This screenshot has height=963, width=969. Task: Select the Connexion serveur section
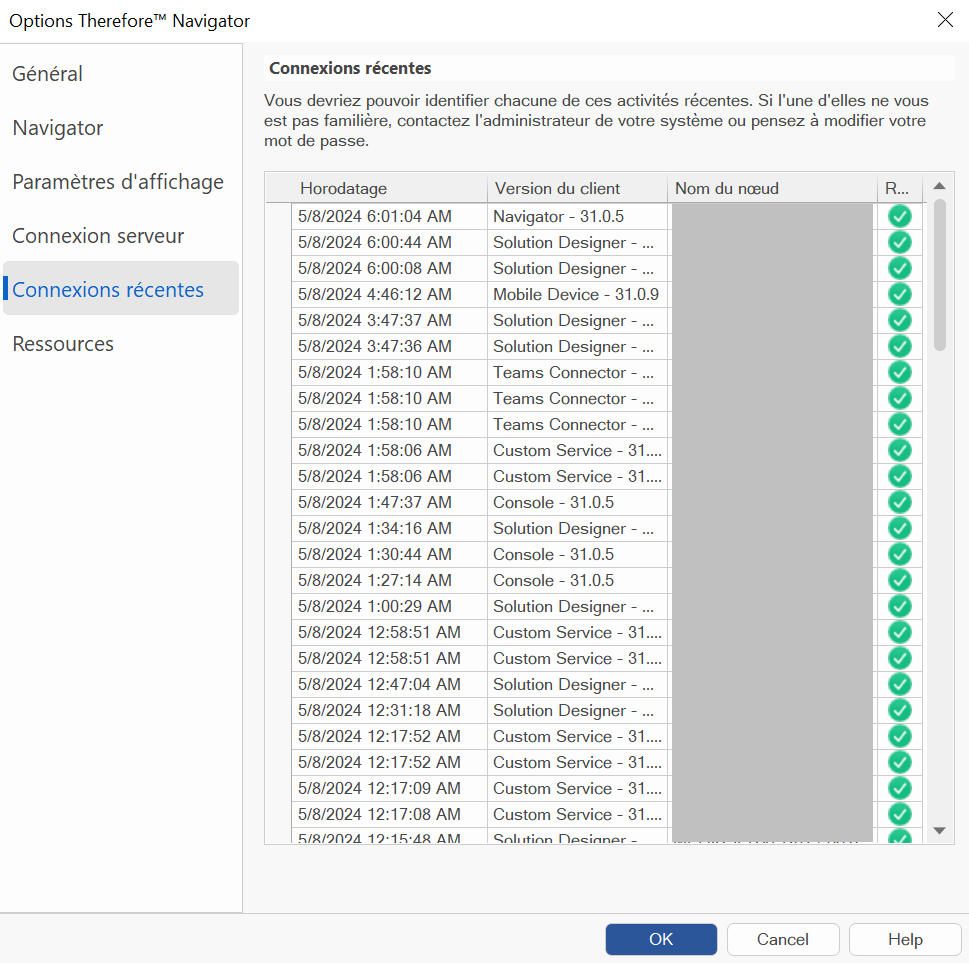(97, 236)
